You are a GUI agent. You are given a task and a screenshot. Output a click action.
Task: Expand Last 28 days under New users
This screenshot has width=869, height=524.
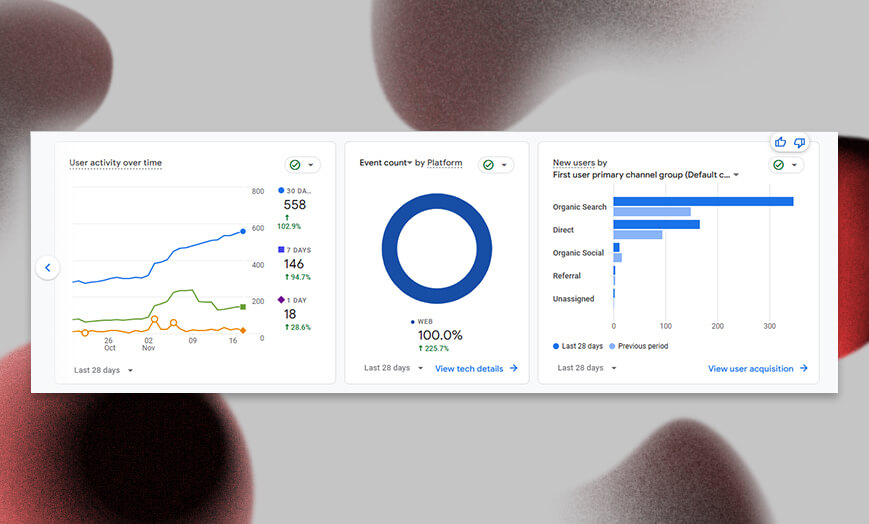586,368
